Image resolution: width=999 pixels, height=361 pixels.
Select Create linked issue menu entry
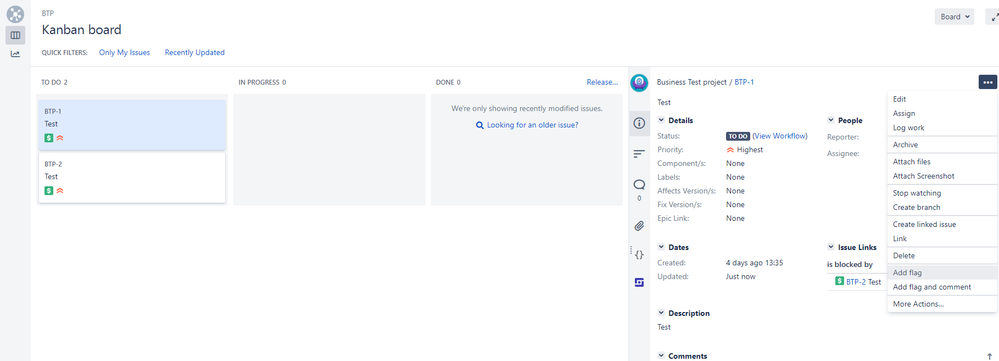942,224
